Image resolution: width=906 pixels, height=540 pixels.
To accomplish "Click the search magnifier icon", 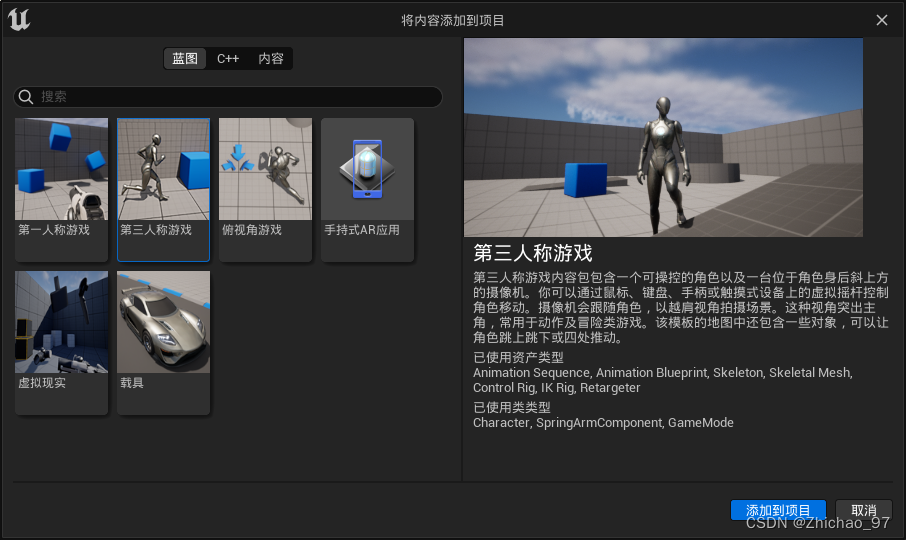I will click(26, 96).
